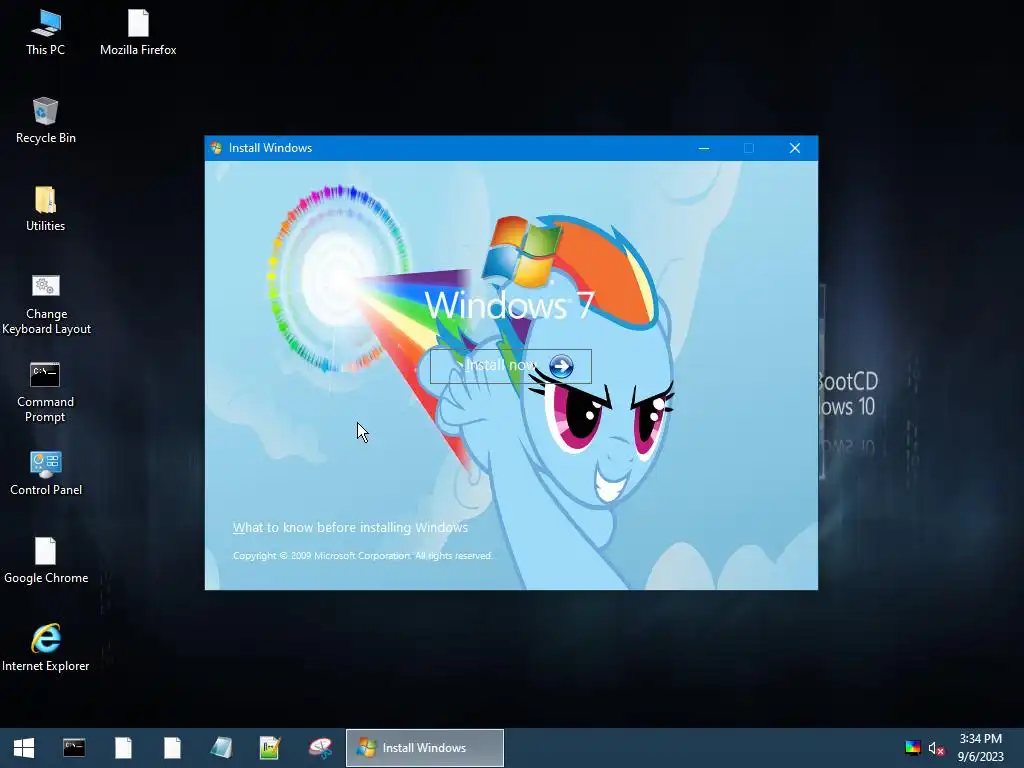
Task: Click Install Windows taskbar button
Action: (x=424, y=748)
